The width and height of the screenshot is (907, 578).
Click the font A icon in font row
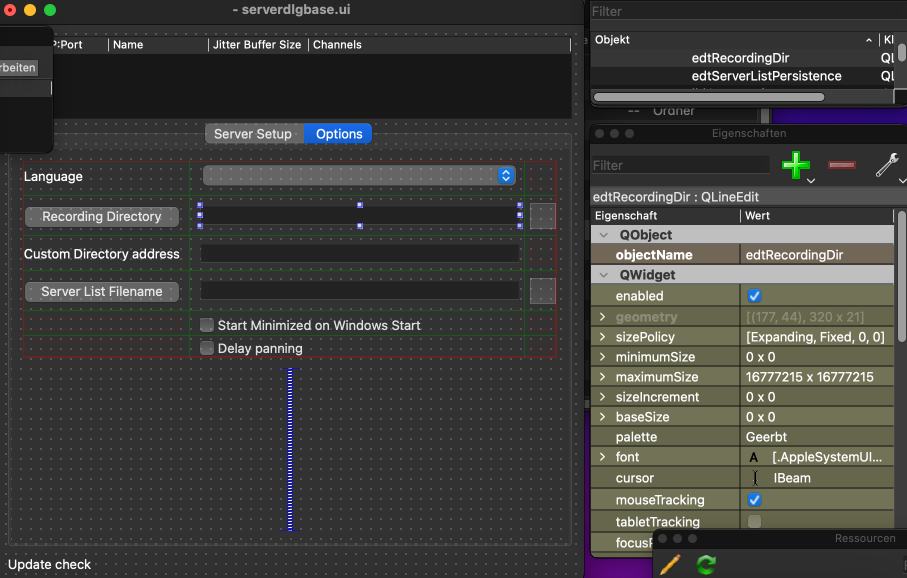tap(753, 458)
